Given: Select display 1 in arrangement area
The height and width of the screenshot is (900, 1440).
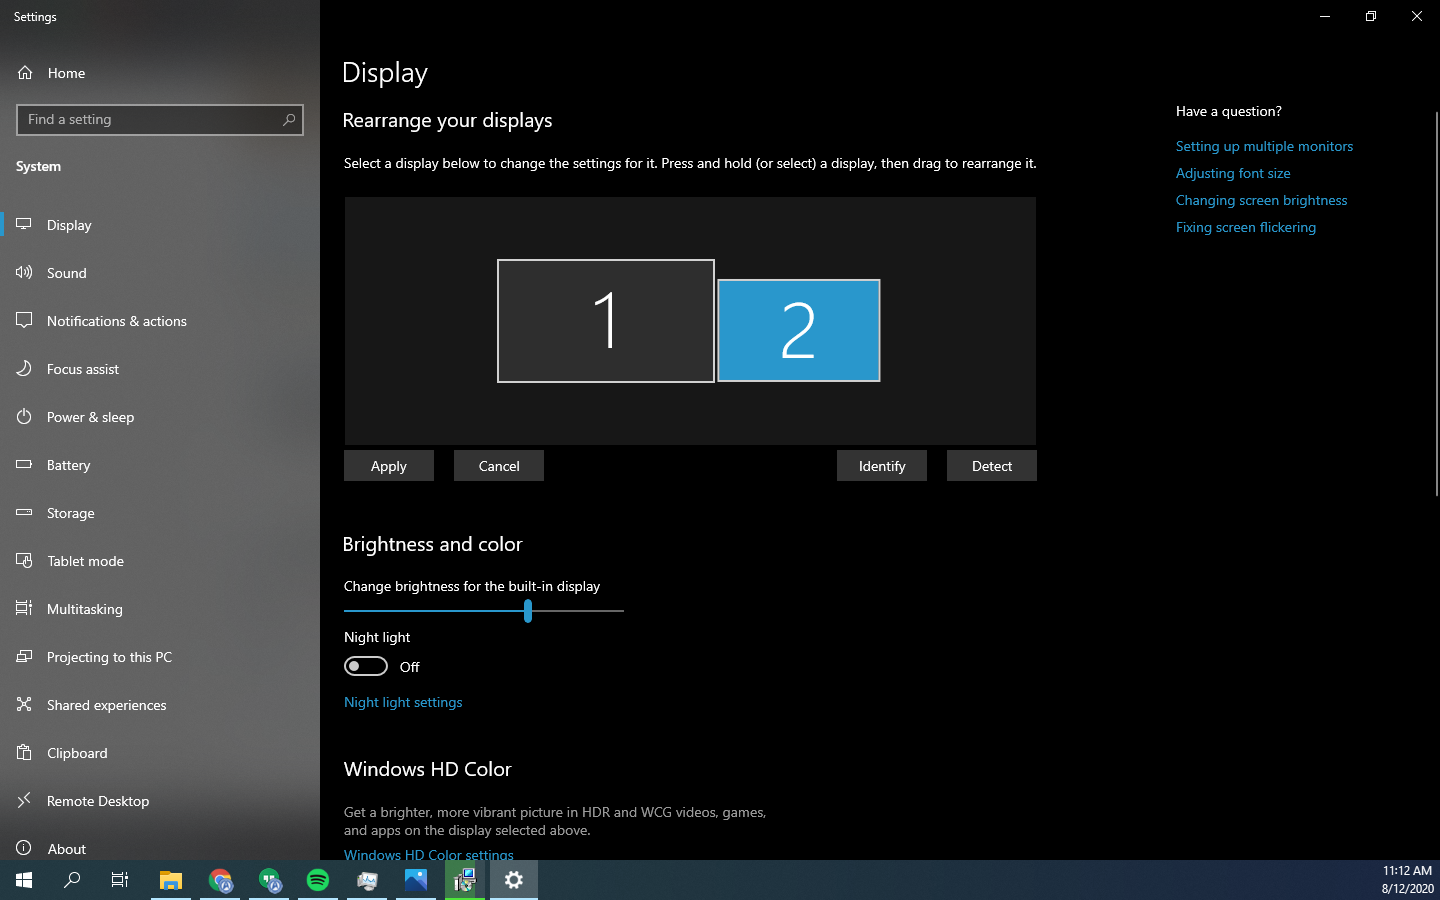Looking at the screenshot, I should pos(605,321).
